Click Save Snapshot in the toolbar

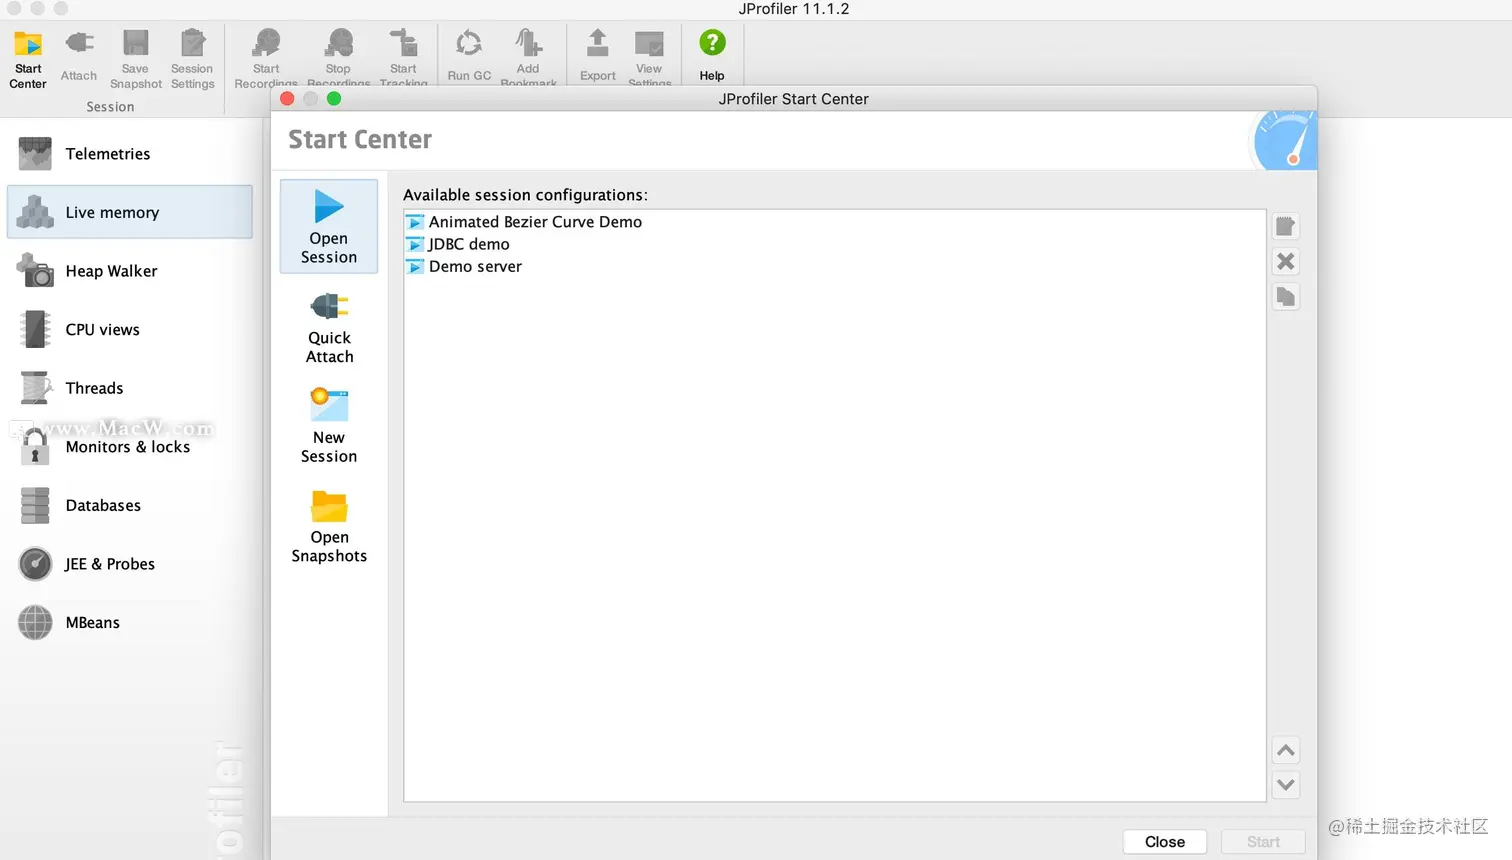pyautogui.click(x=135, y=59)
